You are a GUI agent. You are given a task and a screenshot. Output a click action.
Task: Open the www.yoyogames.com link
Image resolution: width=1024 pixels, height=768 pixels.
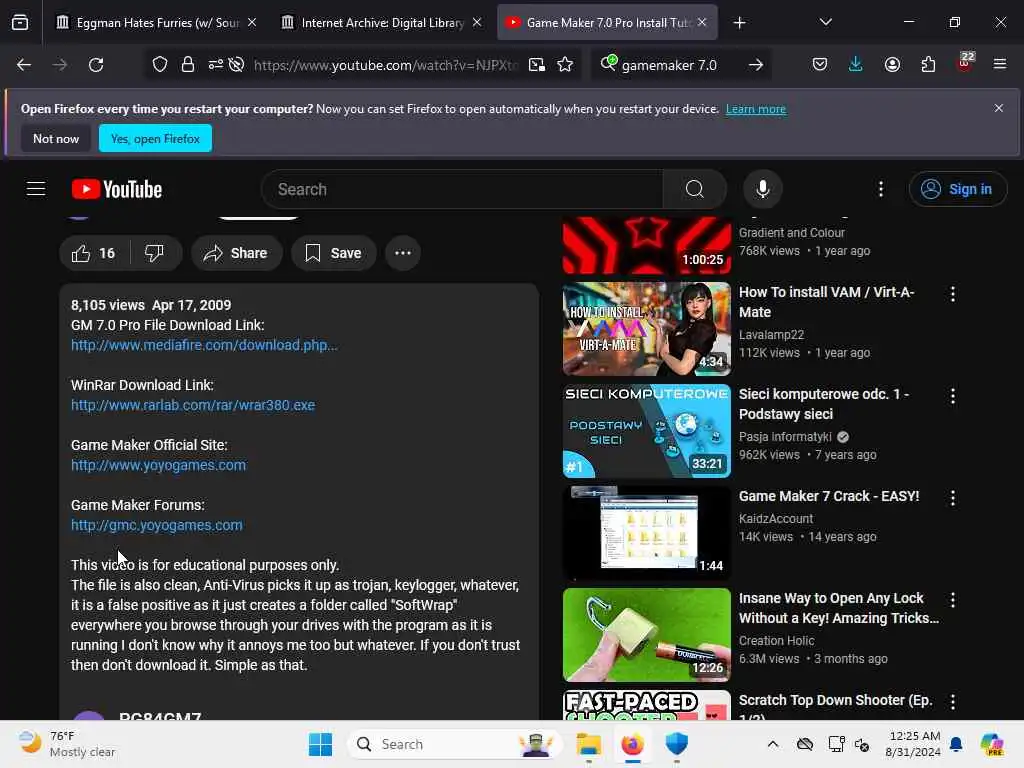click(x=159, y=465)
